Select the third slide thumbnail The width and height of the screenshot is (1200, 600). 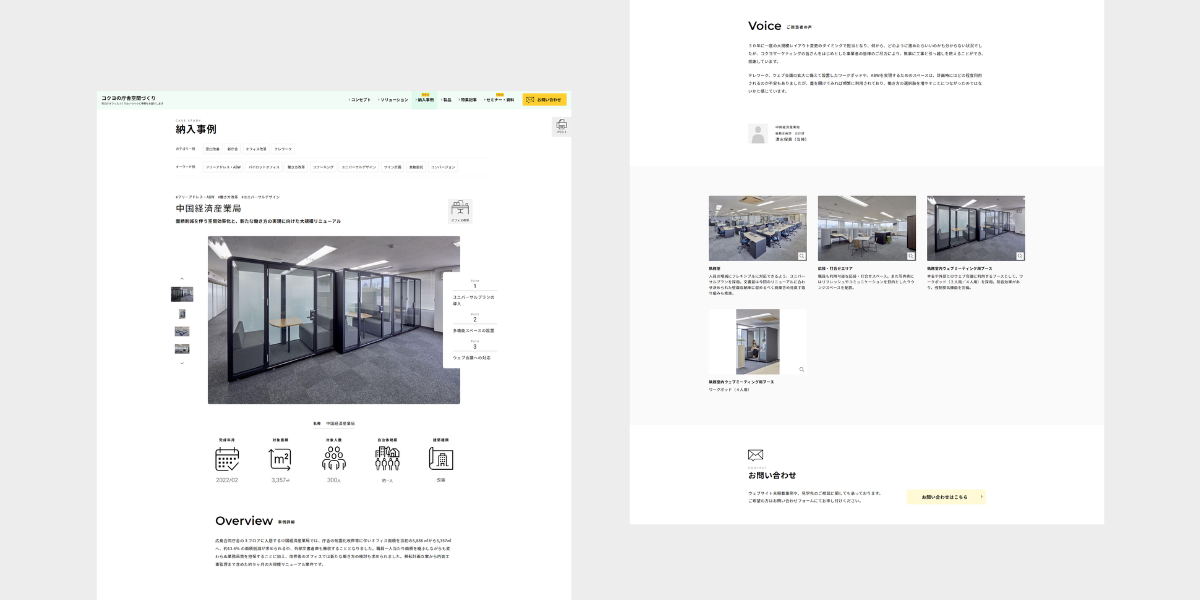click(182, 331)
